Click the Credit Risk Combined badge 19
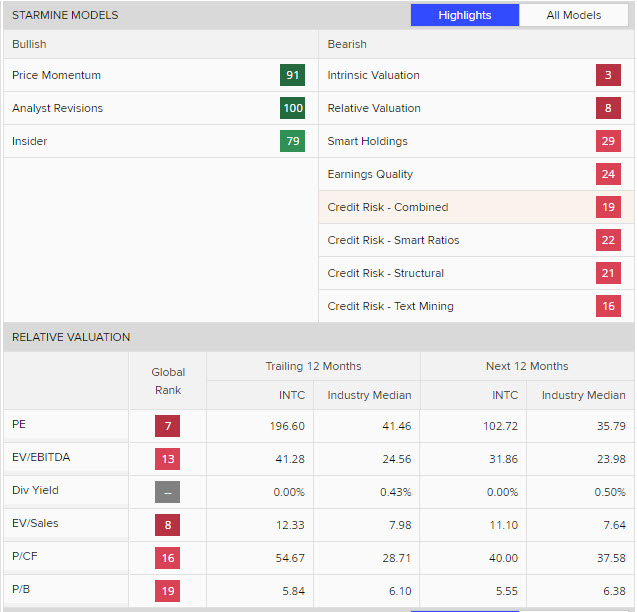 pyautogui.click(x=608, y=207)
